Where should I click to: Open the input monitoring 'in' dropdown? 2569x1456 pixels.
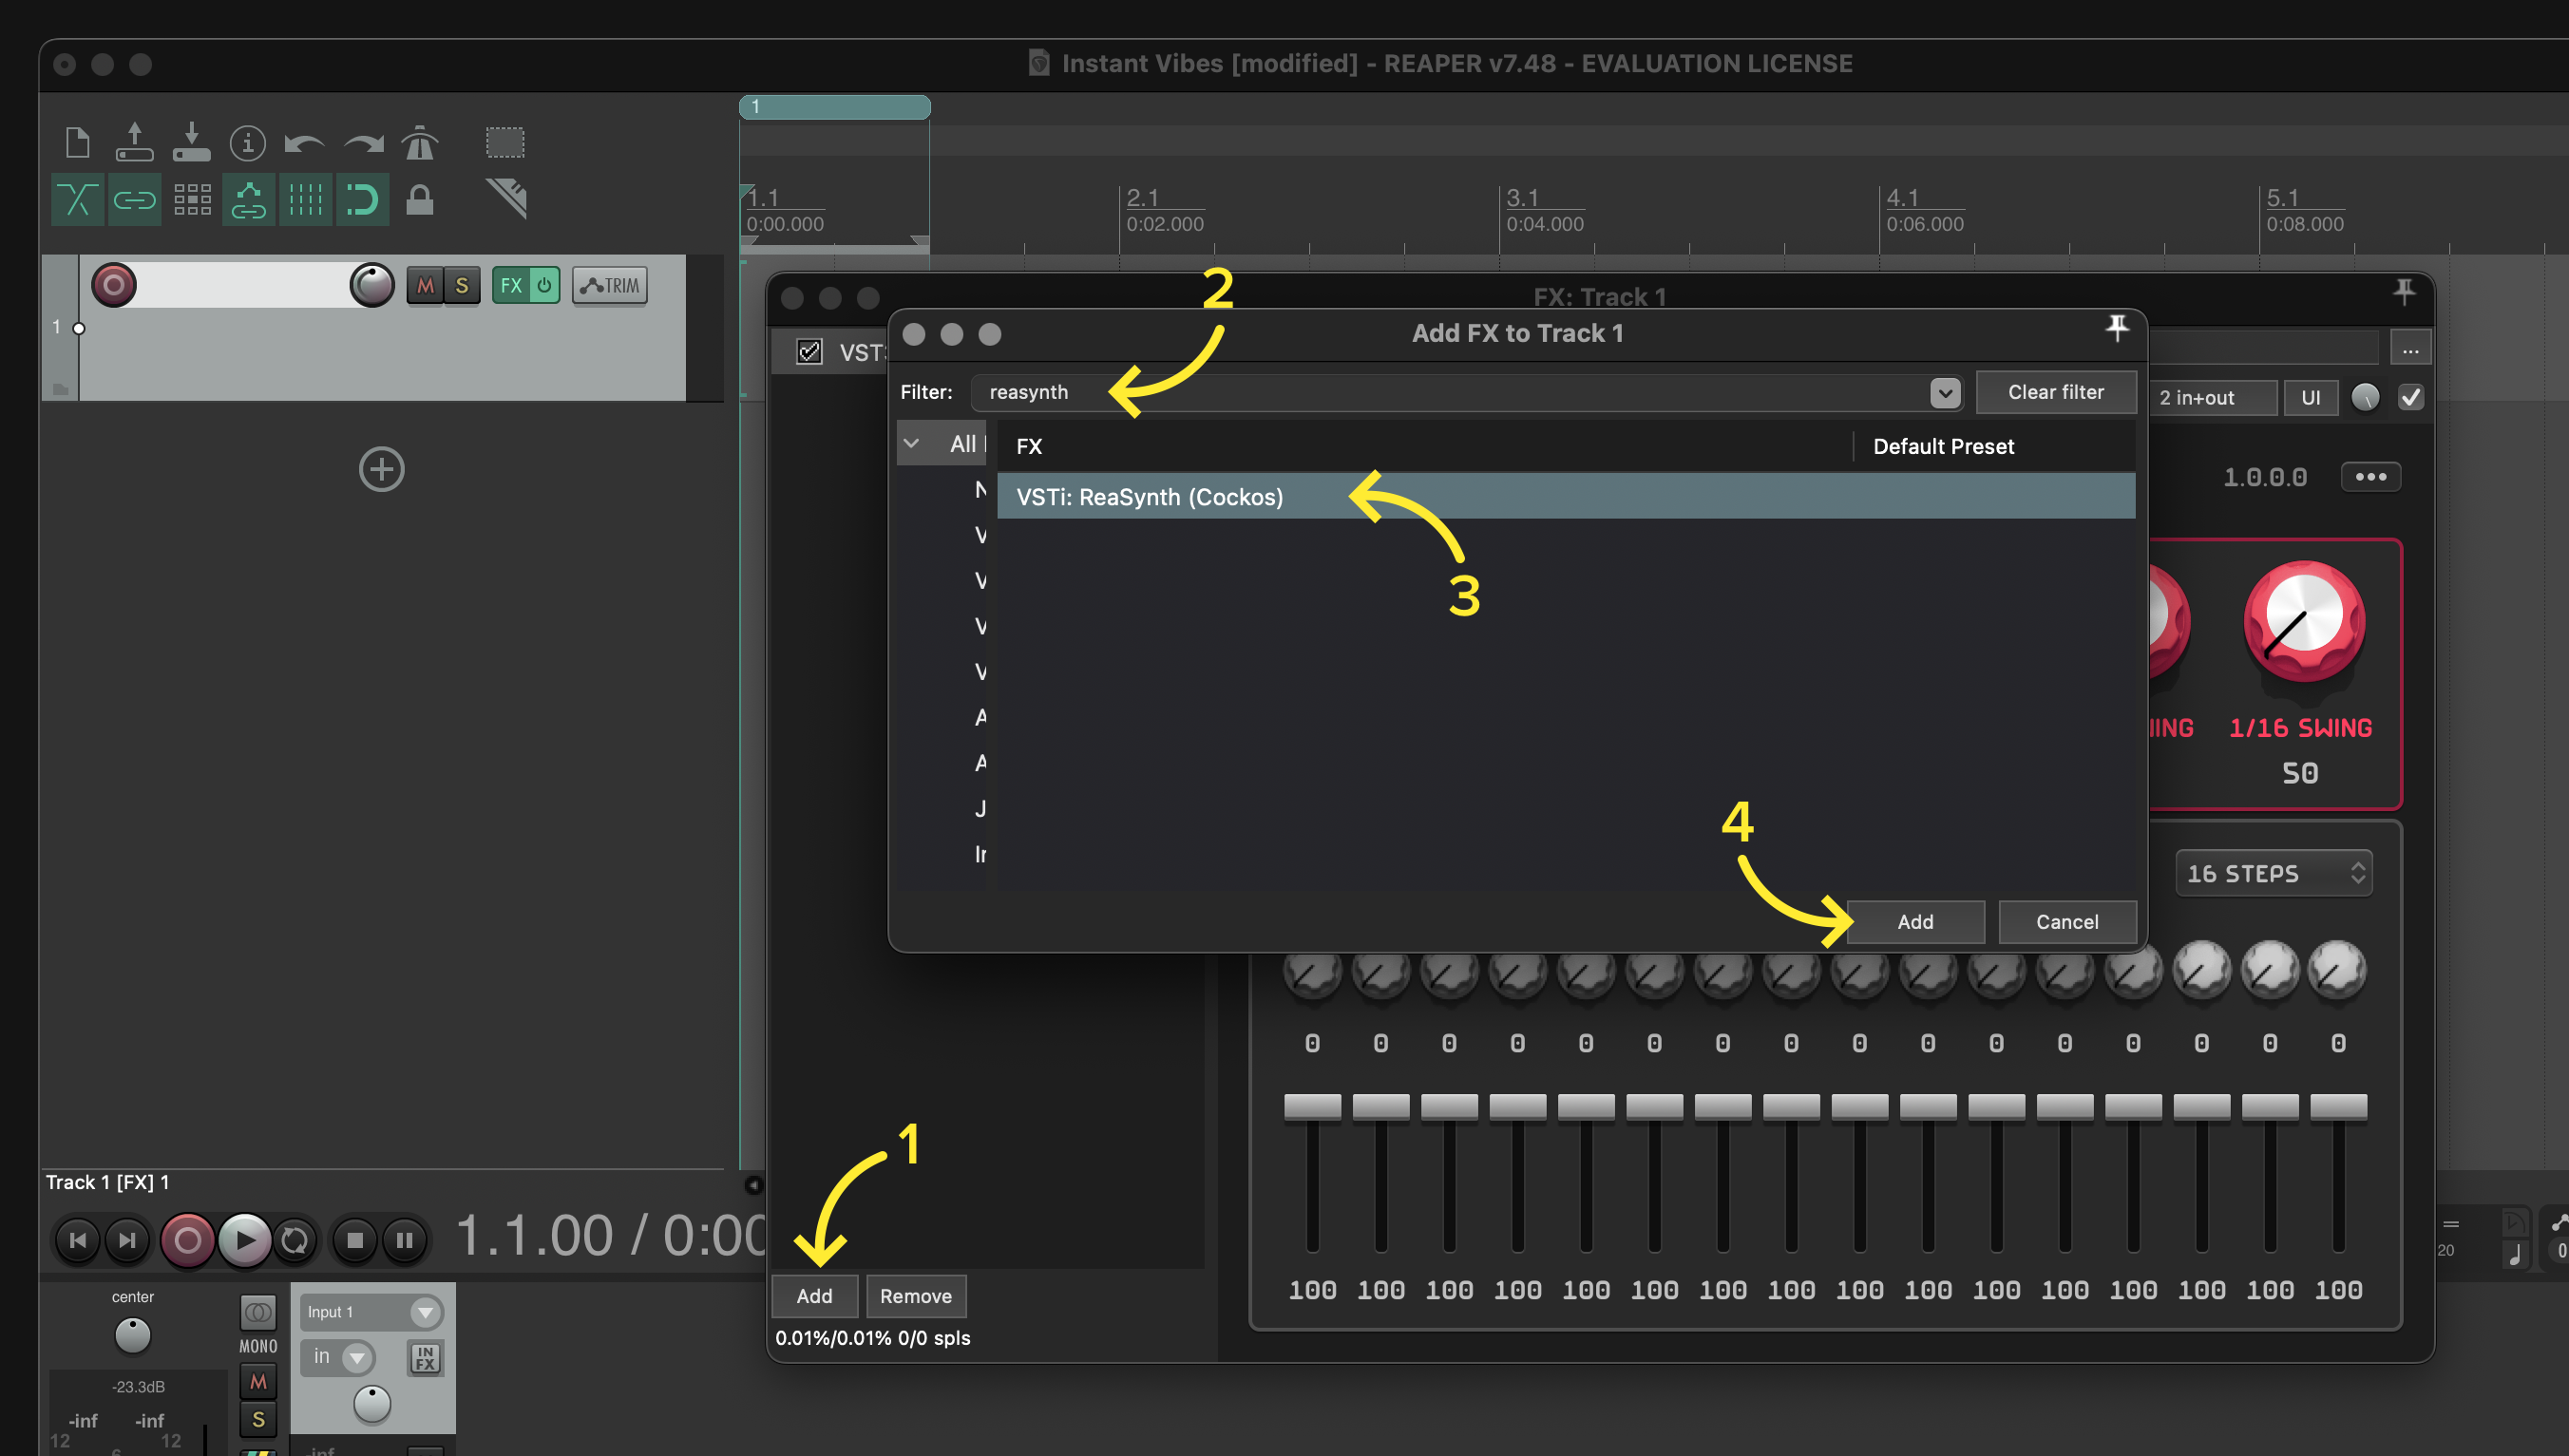338,1357
